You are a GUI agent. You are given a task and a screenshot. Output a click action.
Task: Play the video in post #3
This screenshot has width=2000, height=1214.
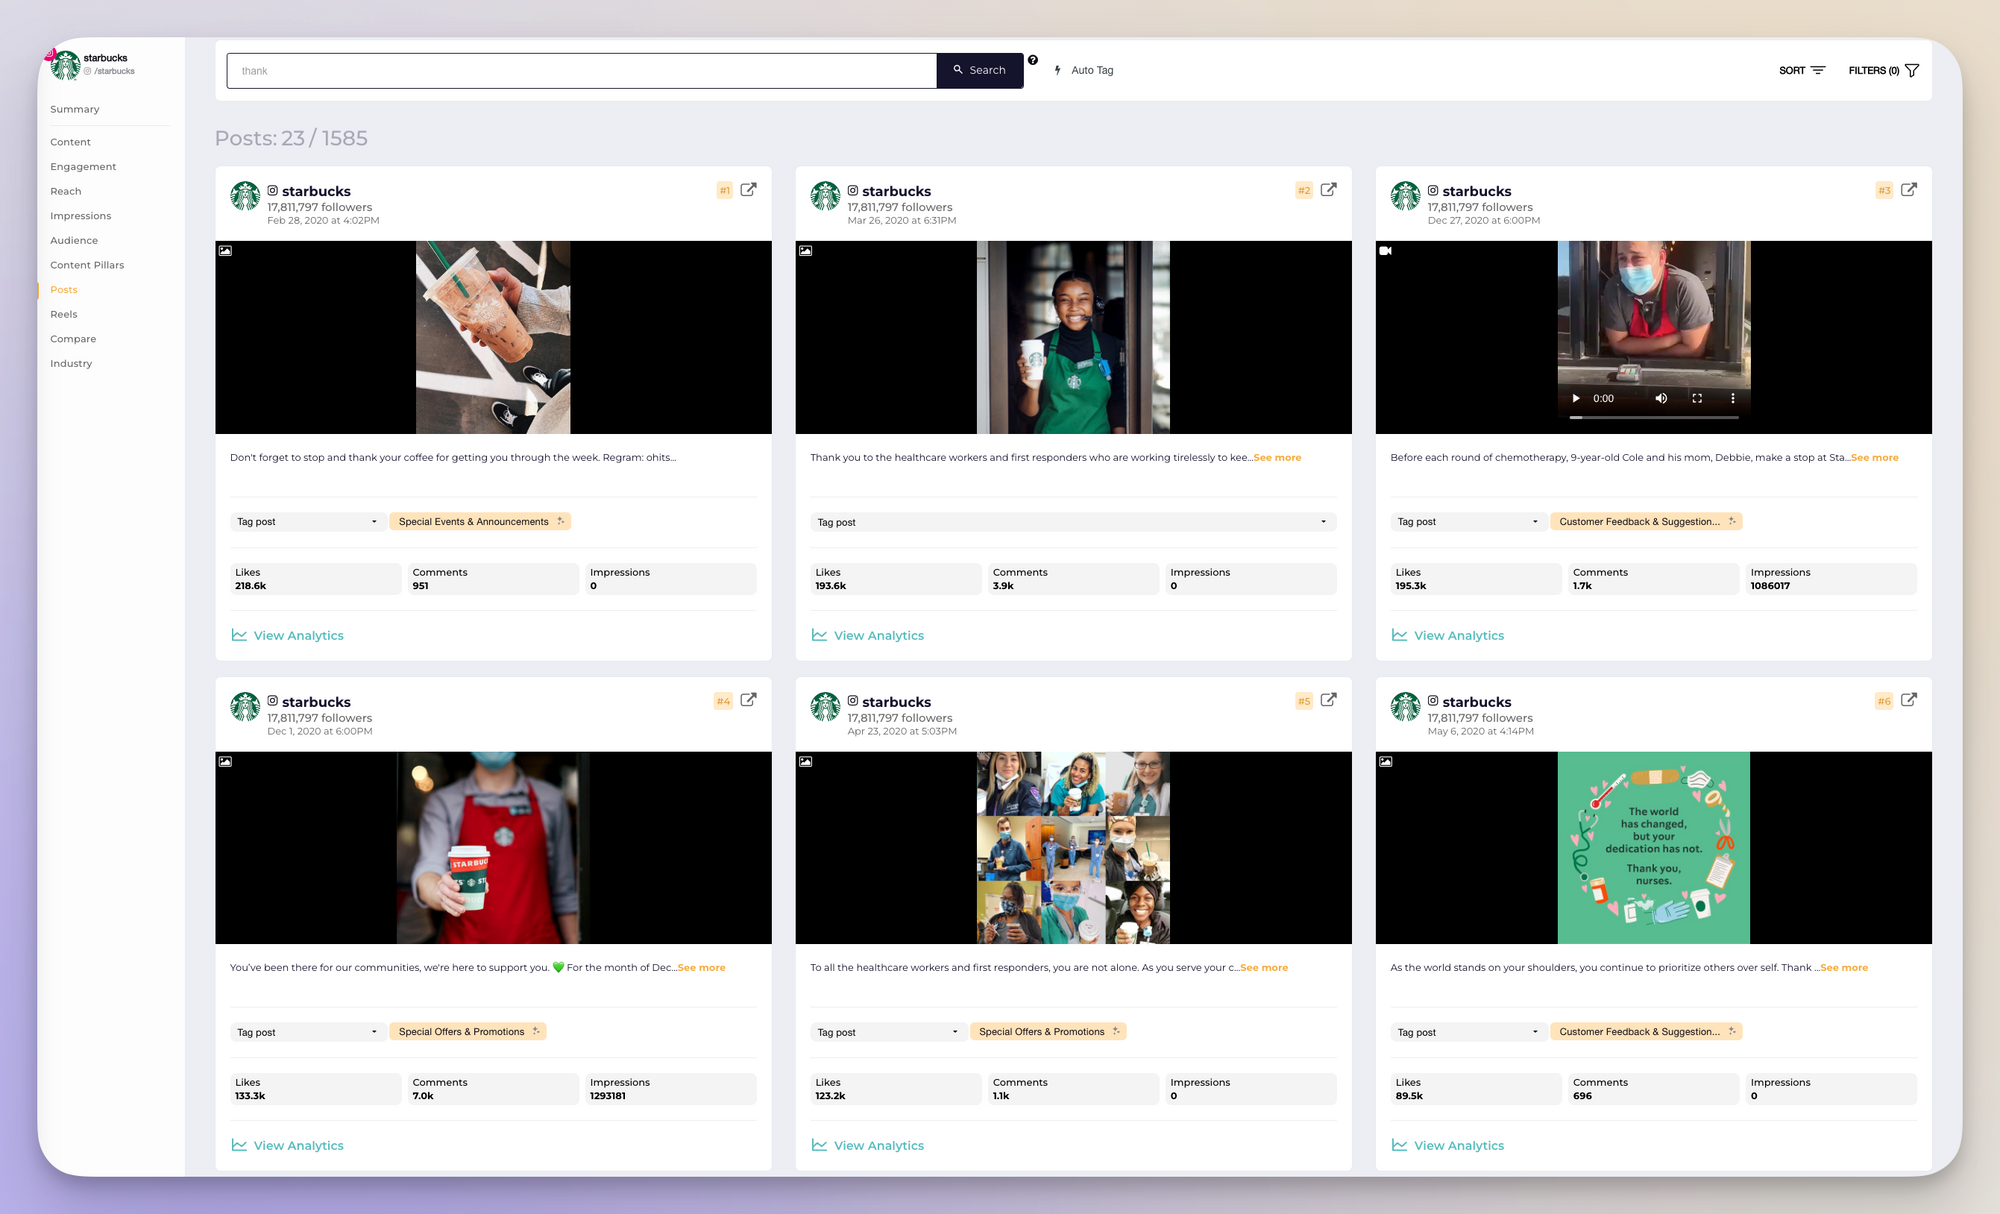pyautogui.click(x=1576, y=398)
